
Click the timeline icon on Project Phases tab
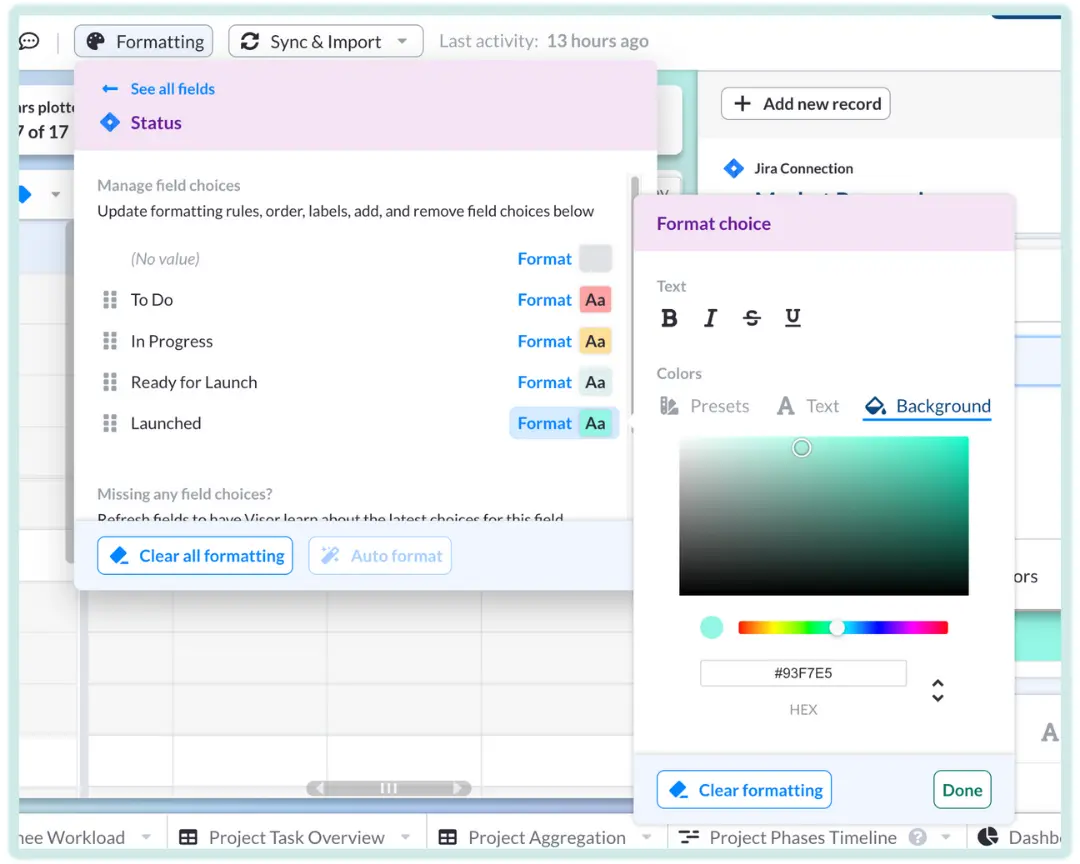point(689,838)
